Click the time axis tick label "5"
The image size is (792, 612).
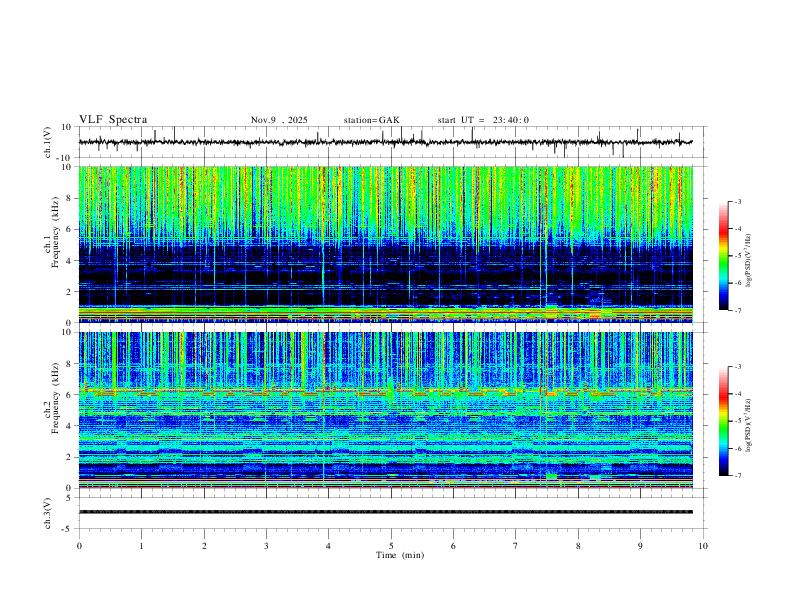(x=391, y=546)
